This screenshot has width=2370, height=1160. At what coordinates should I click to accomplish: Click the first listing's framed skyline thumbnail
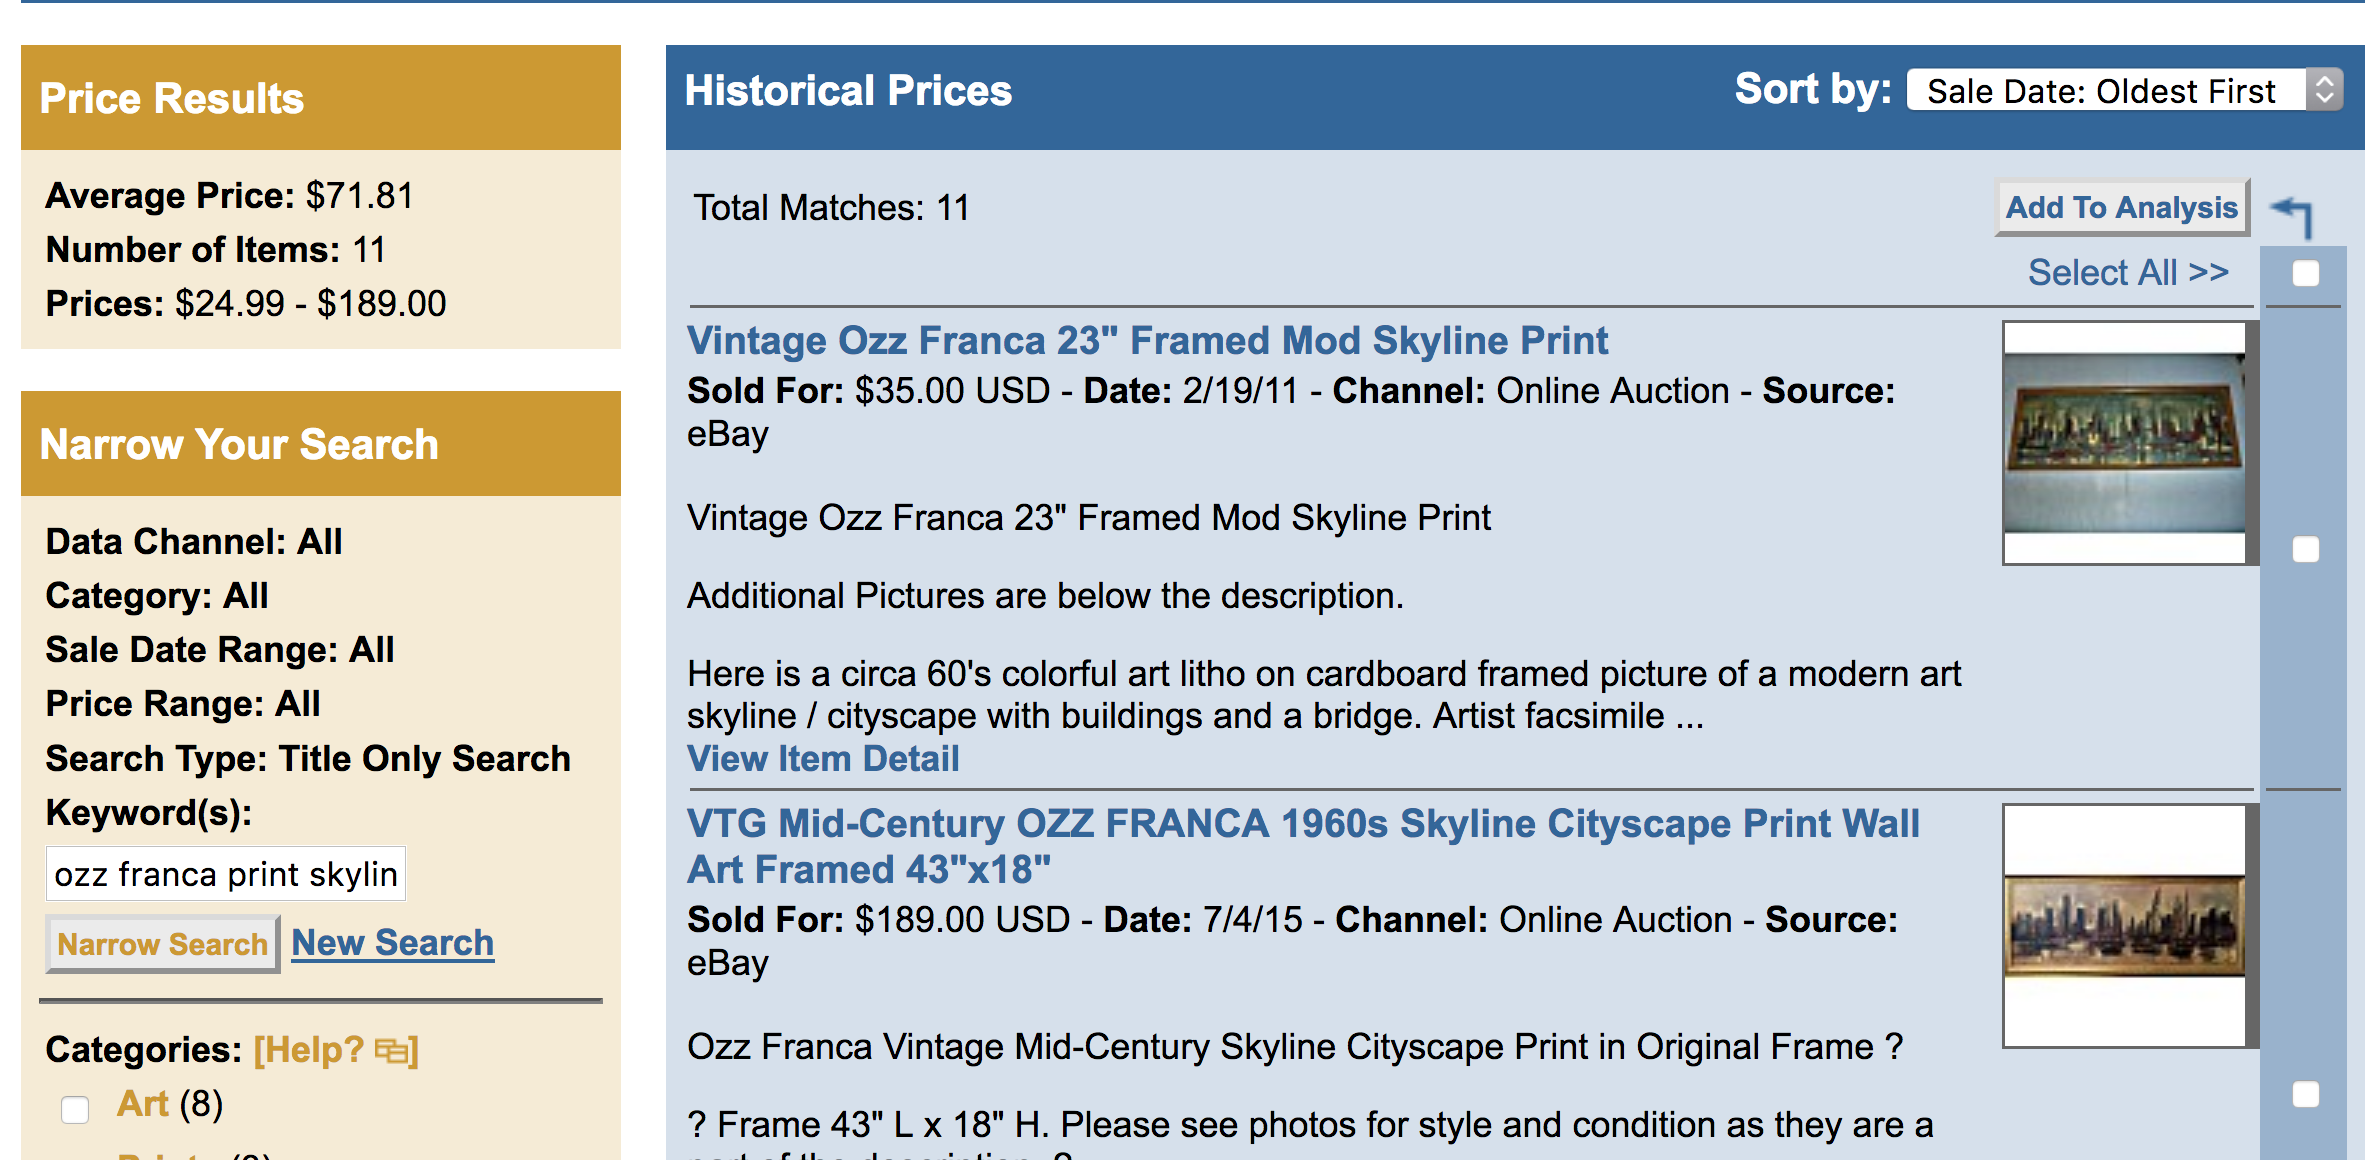pos(2124,443)
